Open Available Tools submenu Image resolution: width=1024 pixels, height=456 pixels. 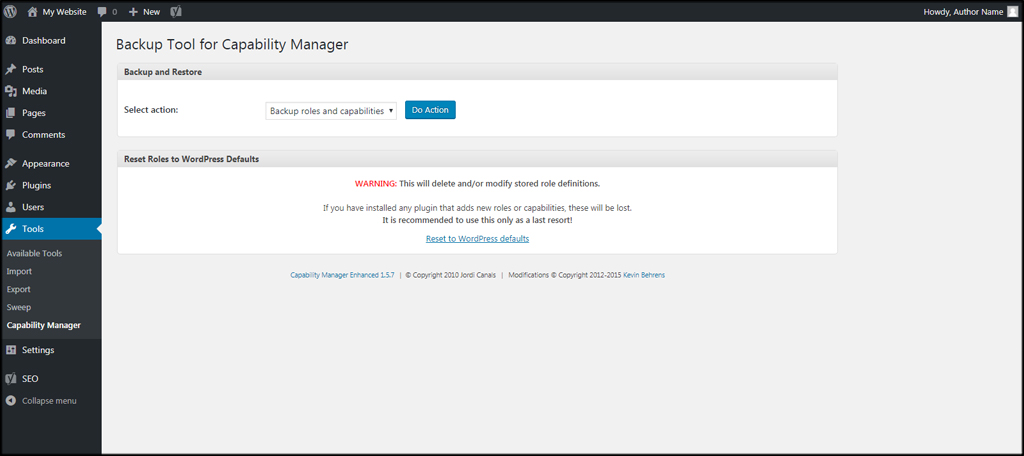click(x=35, y=253)
